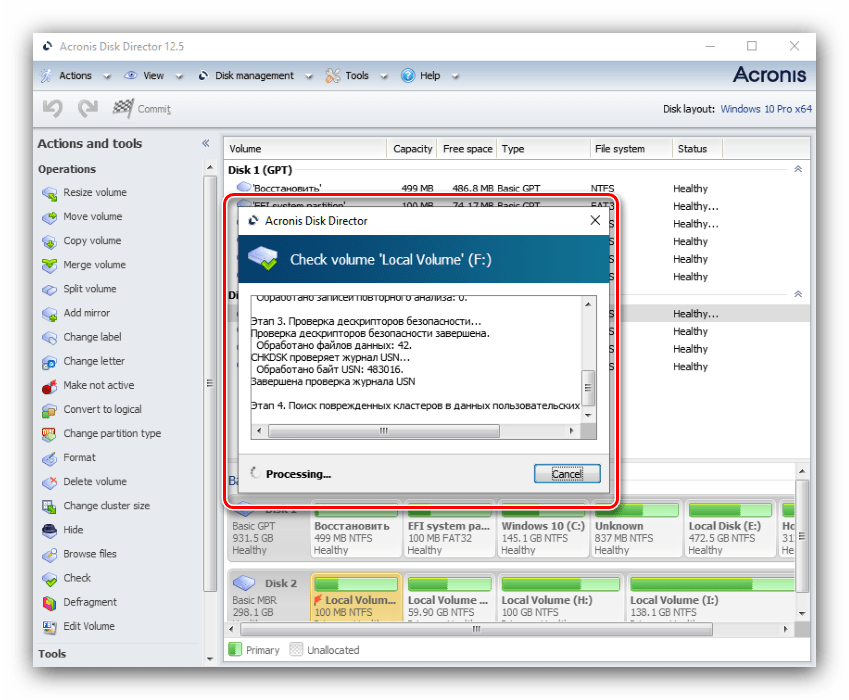
Task: Click the Resize volume icon
Action: pyautogui.click(x=49, y=193)
